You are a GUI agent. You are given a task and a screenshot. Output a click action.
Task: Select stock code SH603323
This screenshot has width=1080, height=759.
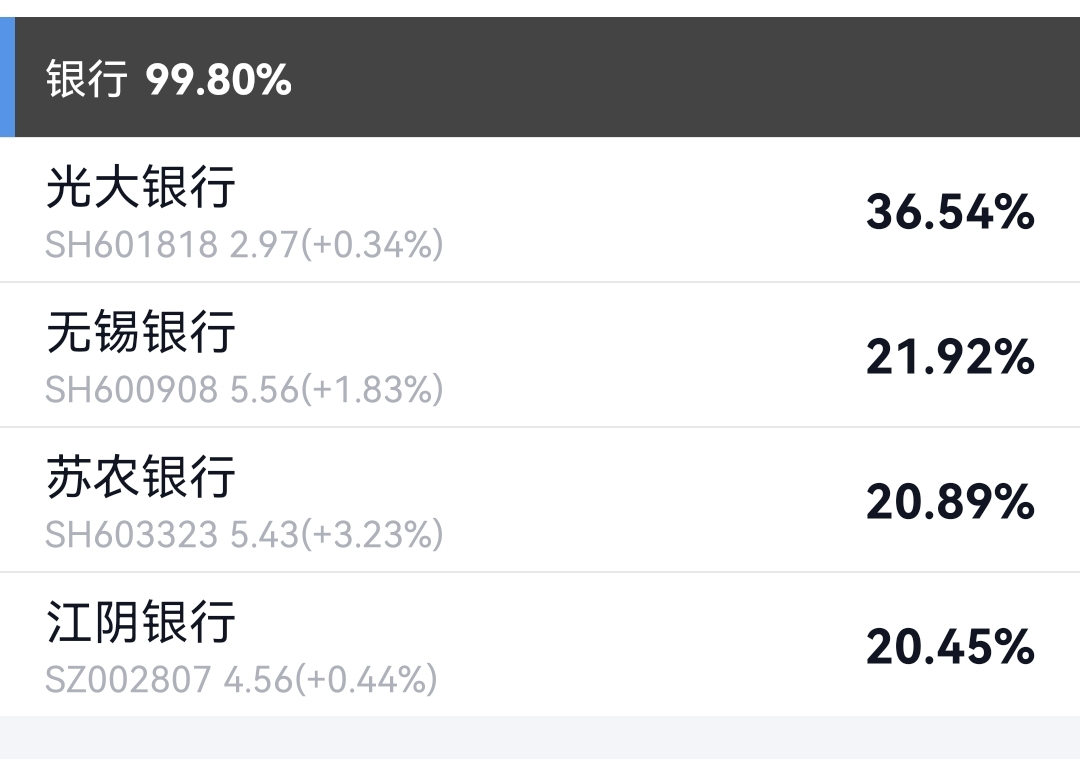click(x=131, y=535)
